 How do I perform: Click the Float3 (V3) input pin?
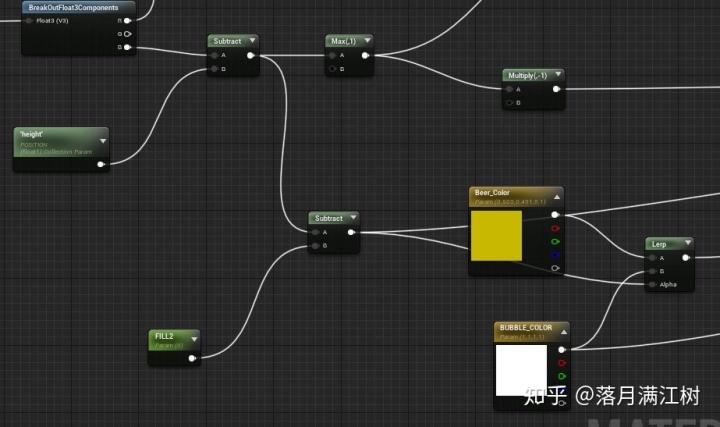tap(29, 21)
